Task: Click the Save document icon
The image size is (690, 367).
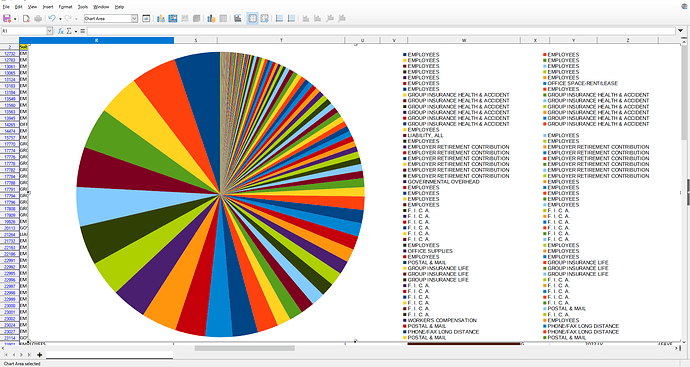Action: tap(7, 18)
